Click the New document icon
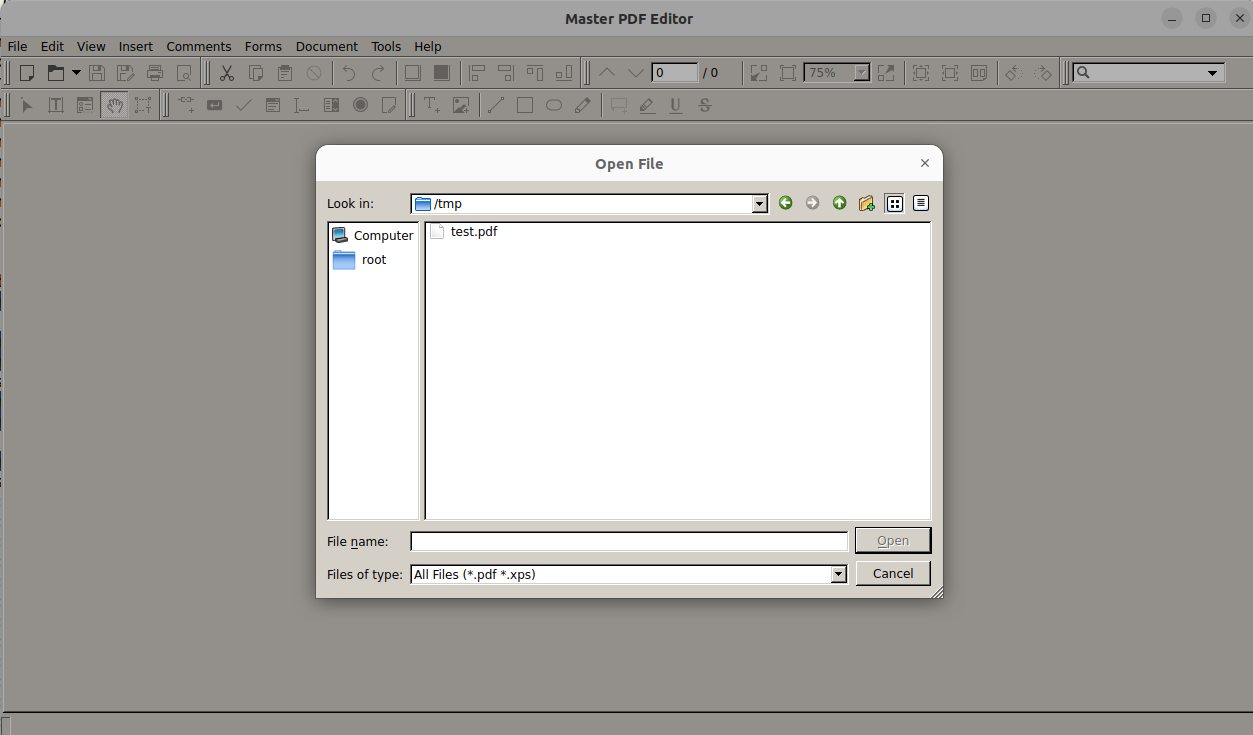 [27, 73]
